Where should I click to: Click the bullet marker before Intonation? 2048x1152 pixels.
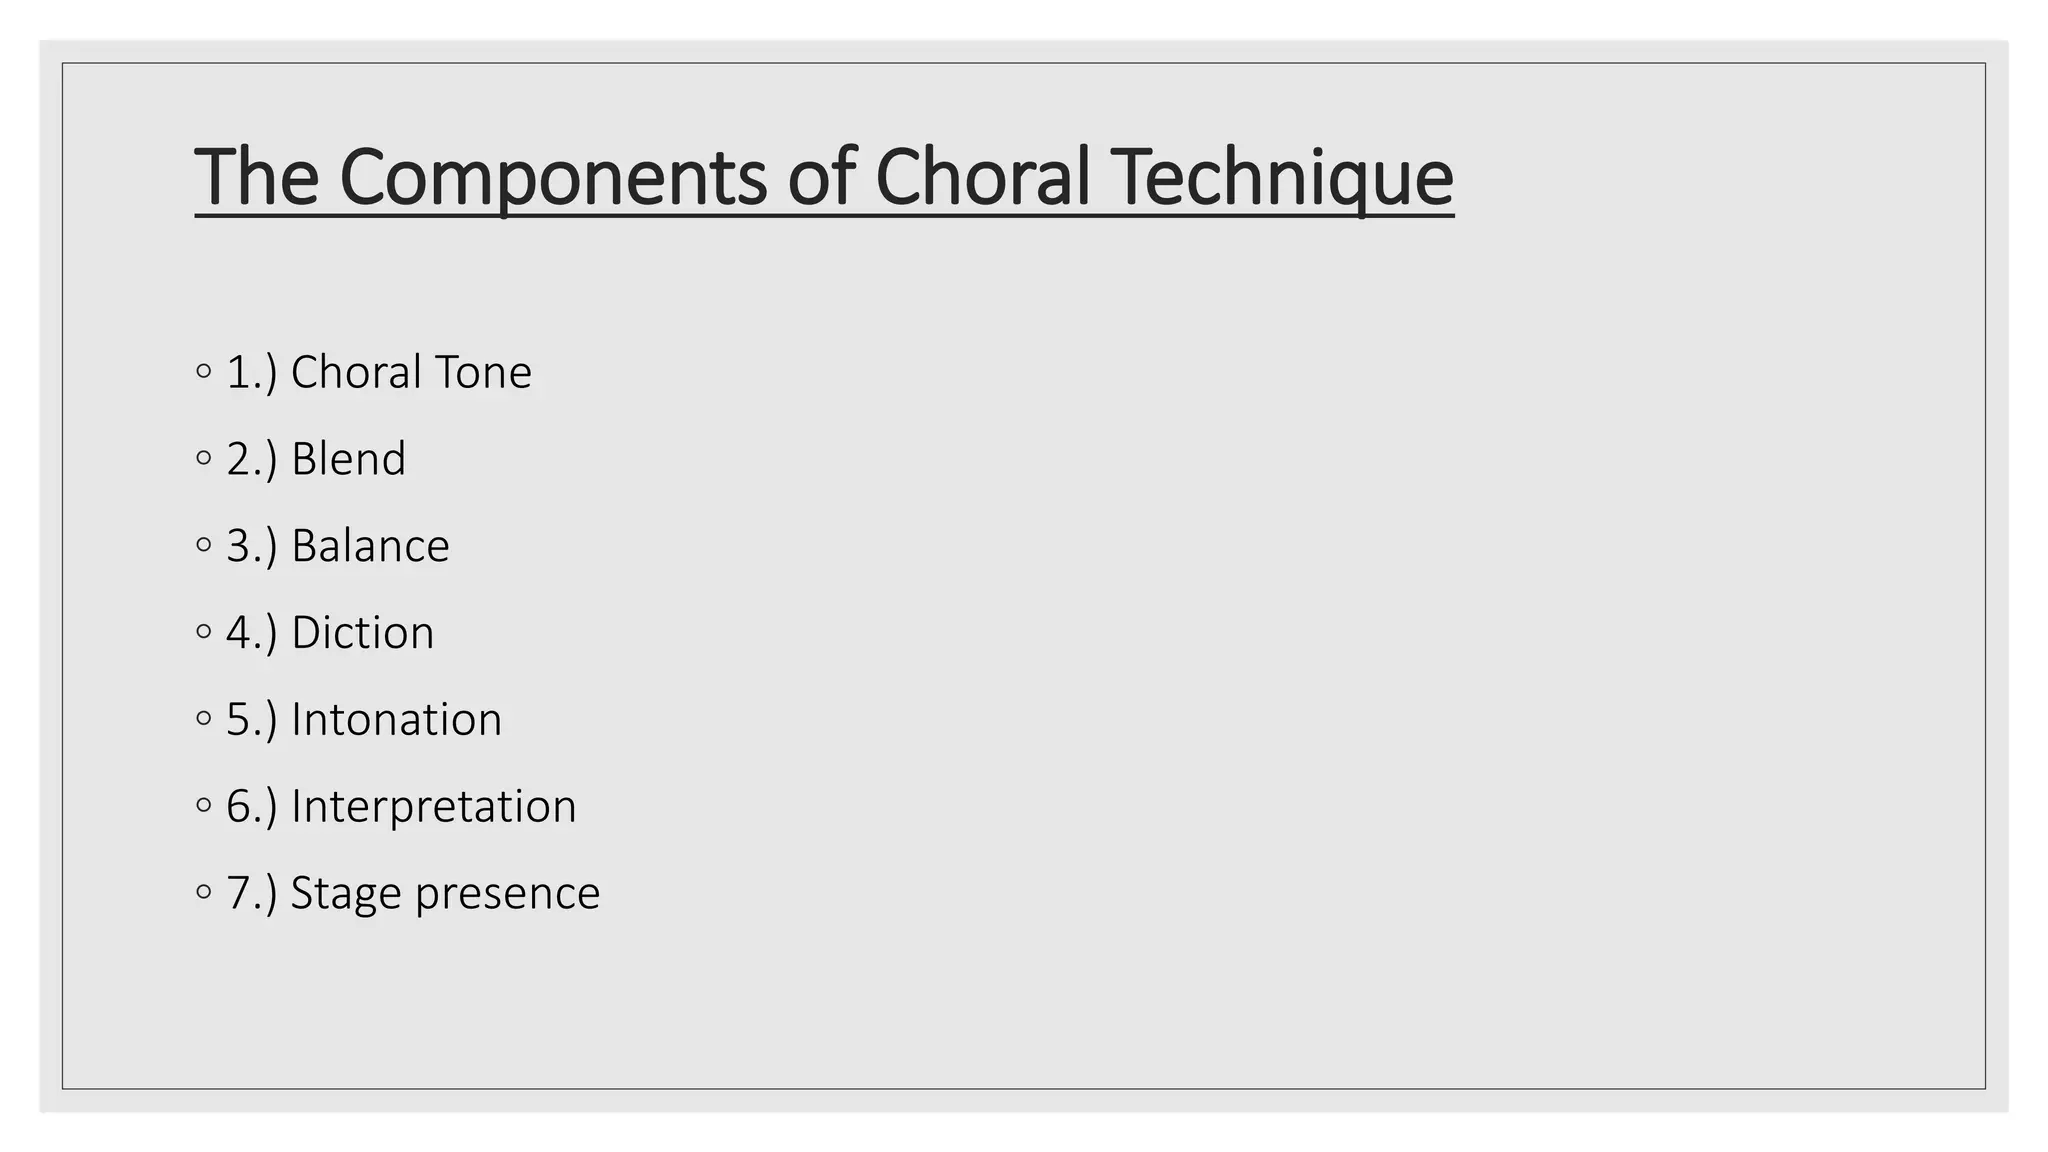pos(204,719)
